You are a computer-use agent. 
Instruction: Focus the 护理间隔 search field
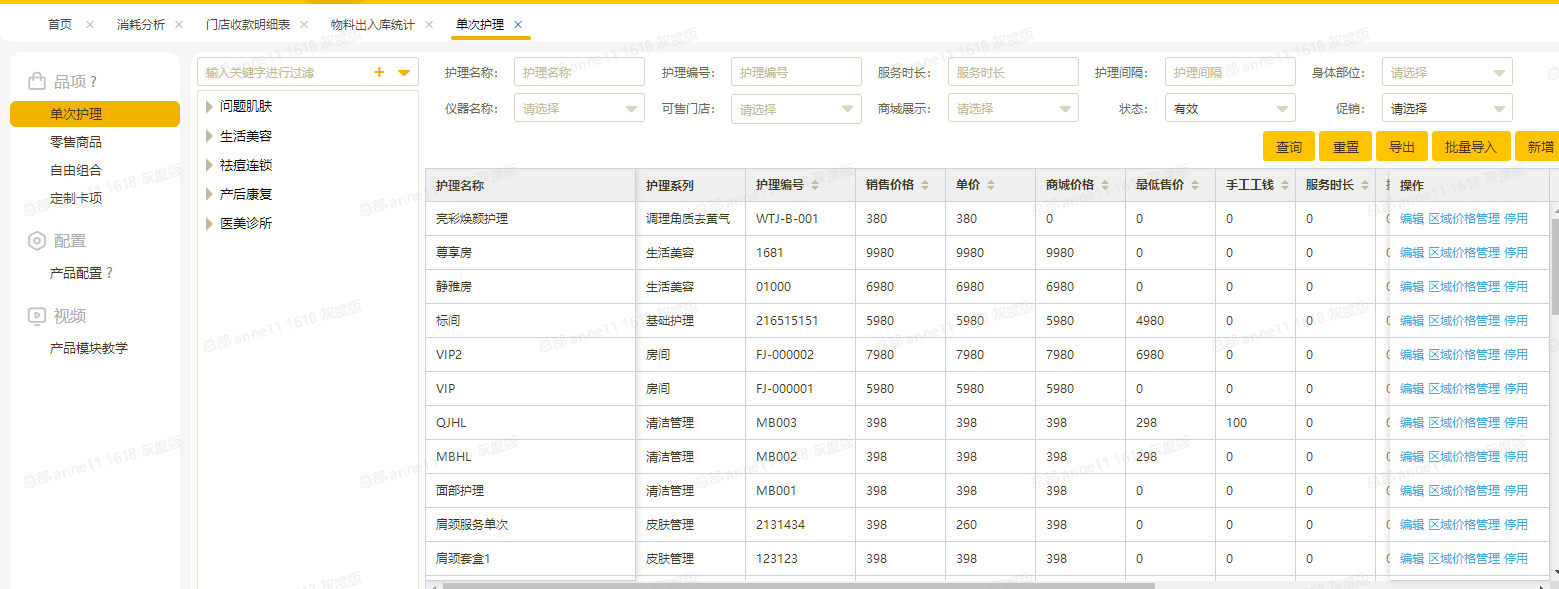[x=1230, y=72]
